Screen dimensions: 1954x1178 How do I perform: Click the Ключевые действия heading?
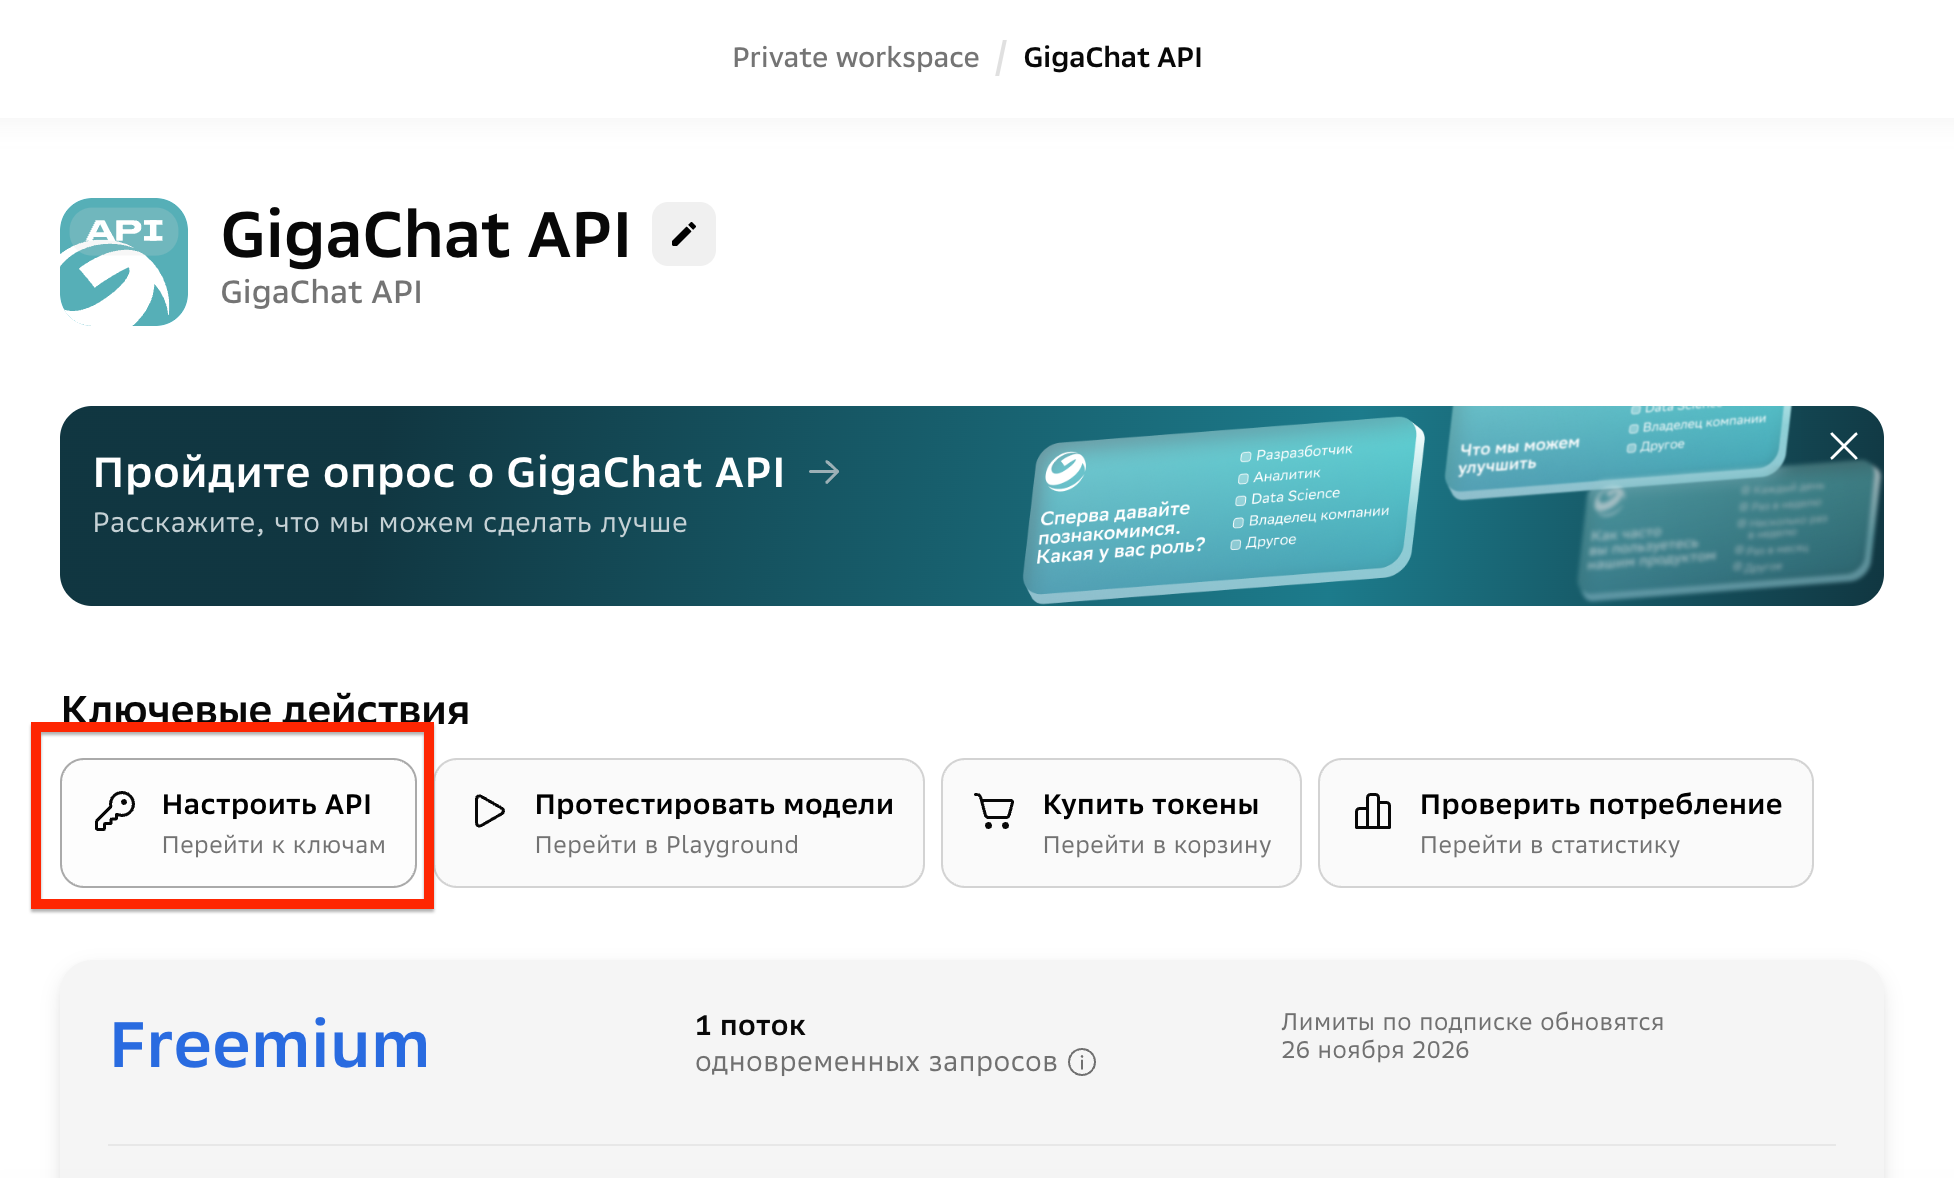click(x=265, y=709)
